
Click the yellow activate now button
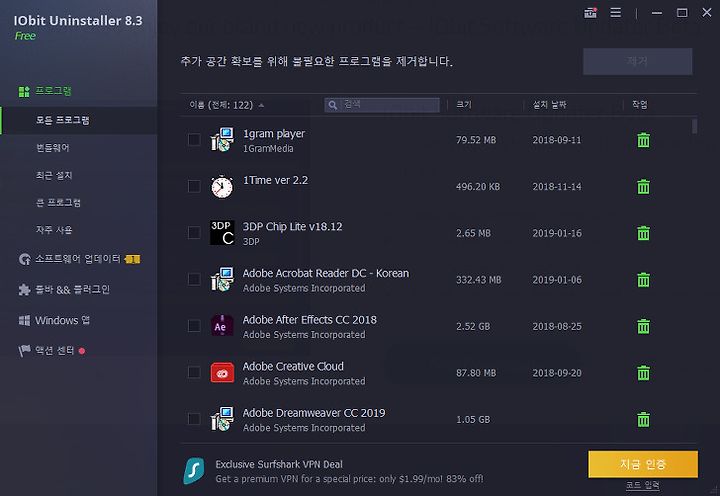[x=643, y=464]
